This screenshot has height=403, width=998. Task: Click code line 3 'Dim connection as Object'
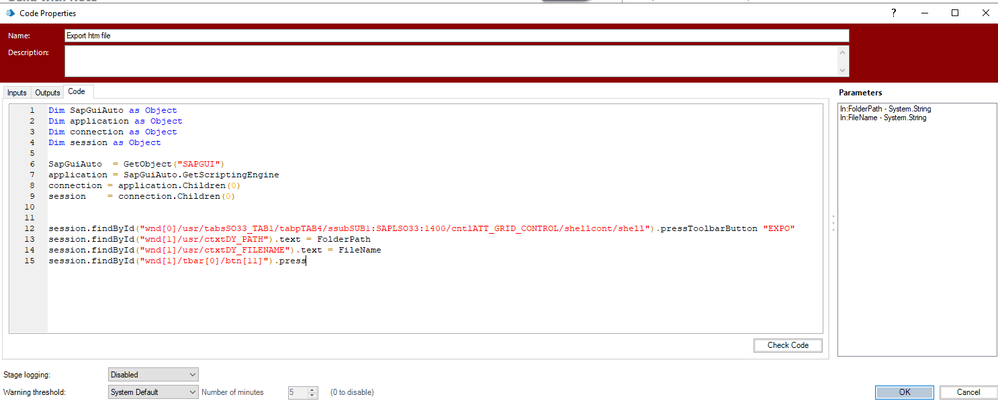pyautogui.click(x=112, y=132)
